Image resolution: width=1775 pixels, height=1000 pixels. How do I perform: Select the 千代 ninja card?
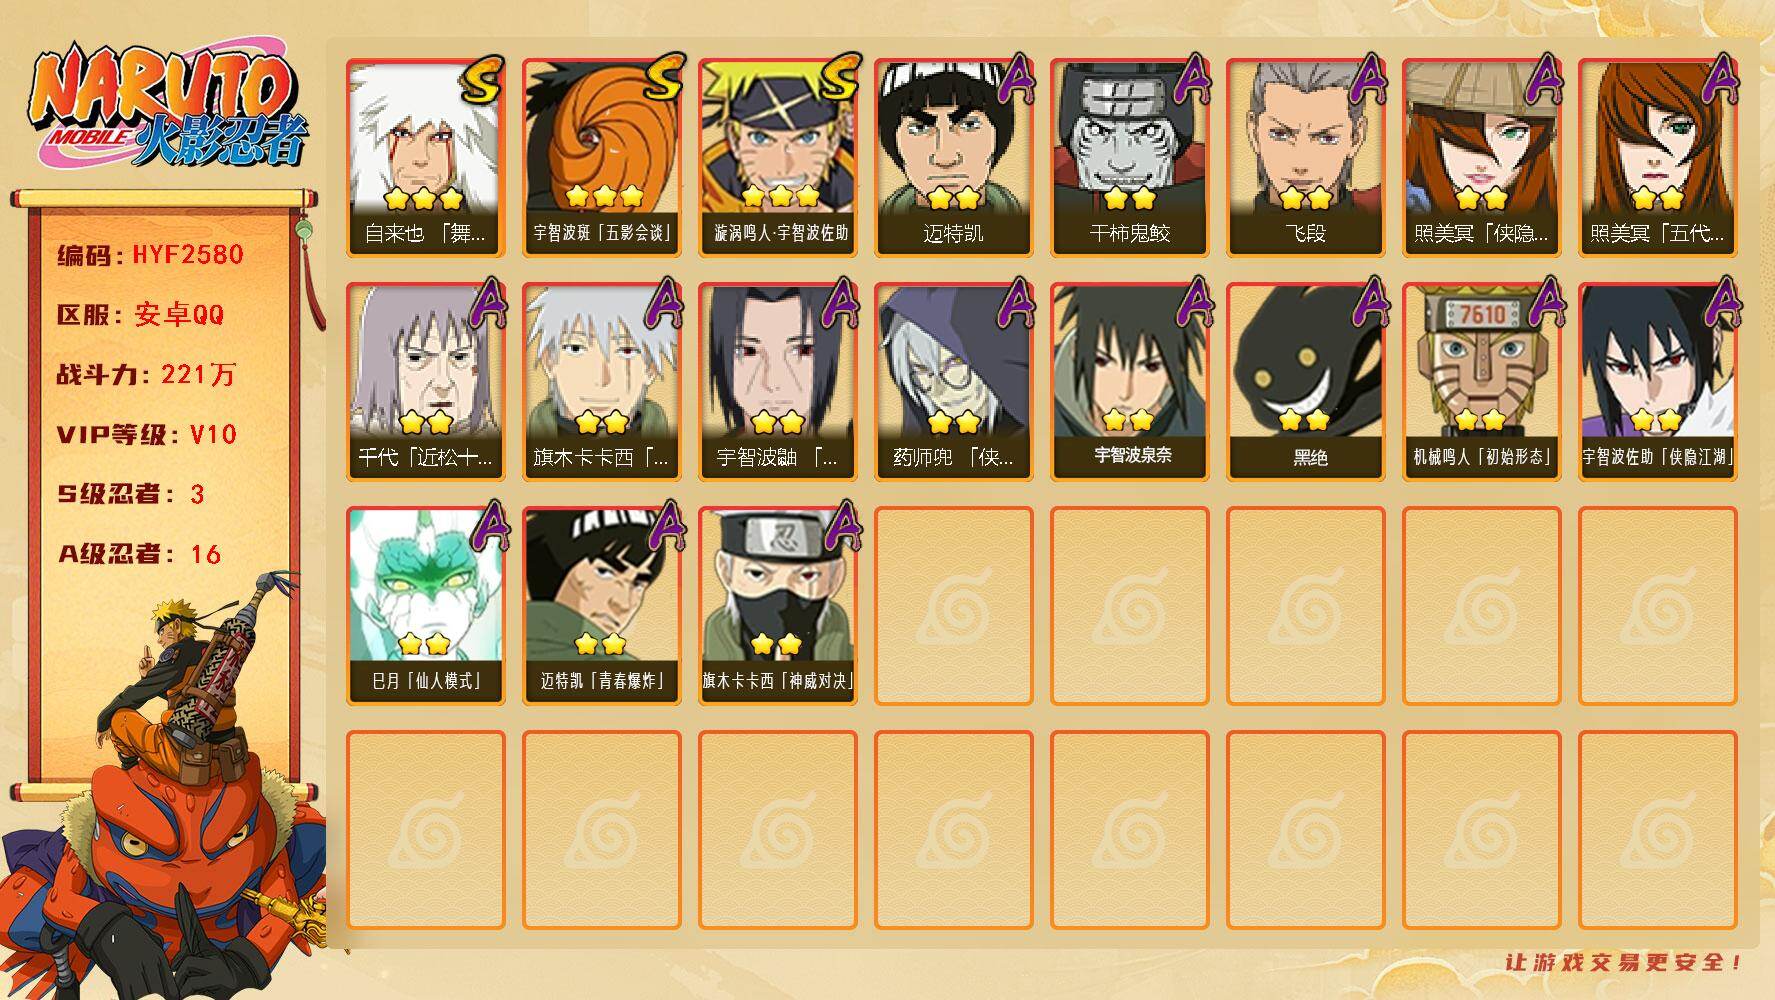point(425,381)
